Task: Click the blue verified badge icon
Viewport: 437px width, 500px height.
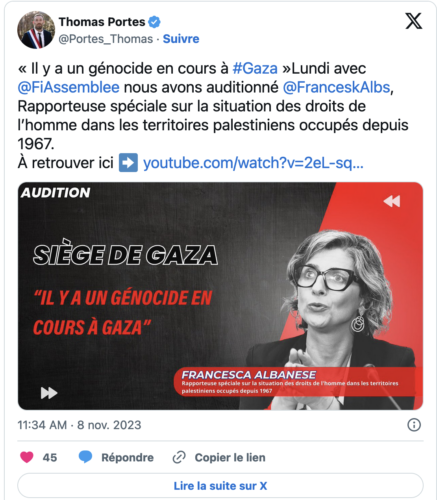Action: coord(154,22)
